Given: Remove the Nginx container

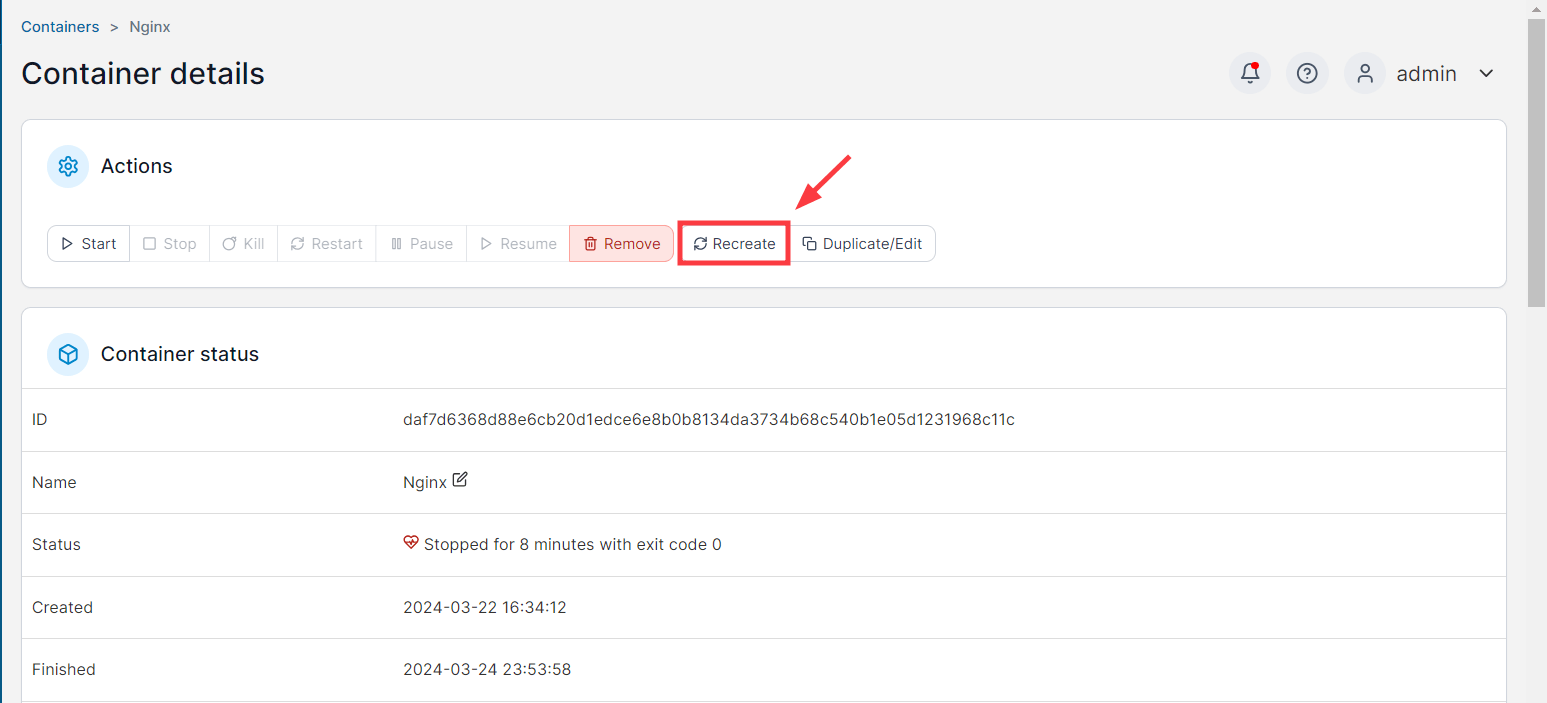Looking at the screenshot, I should [621, 244].
